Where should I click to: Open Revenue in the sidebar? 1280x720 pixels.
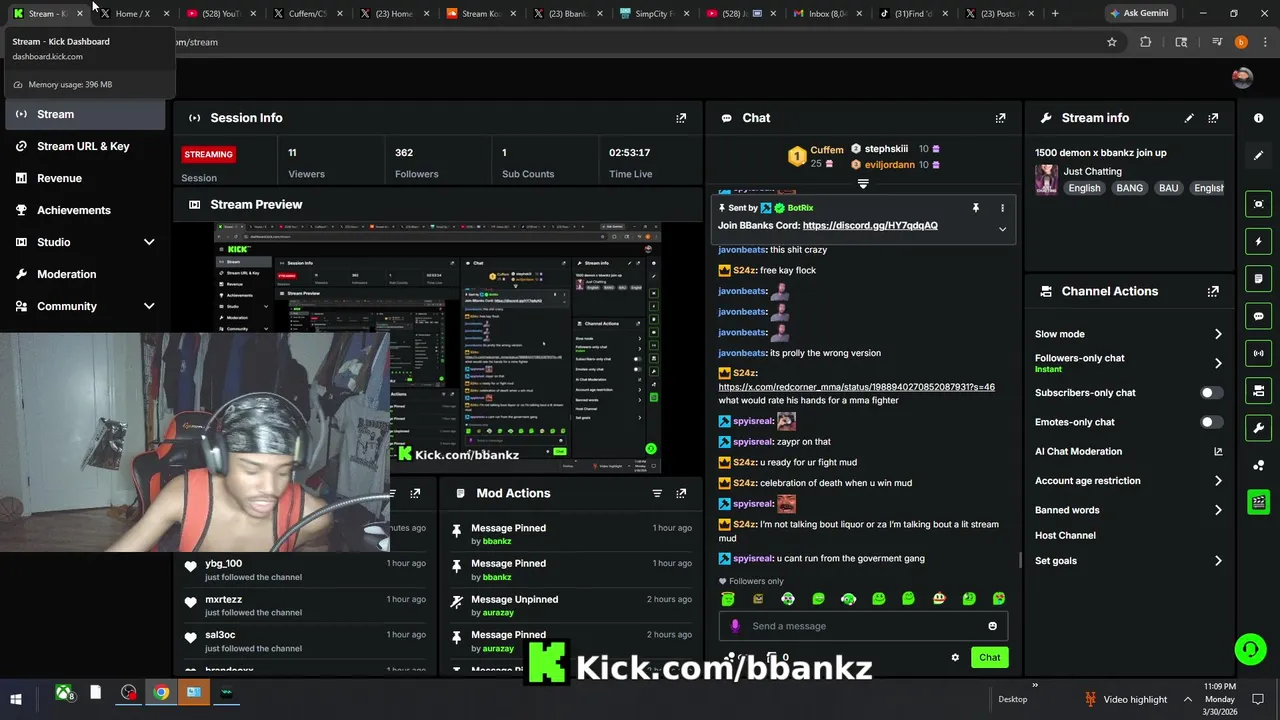(85, 178)
